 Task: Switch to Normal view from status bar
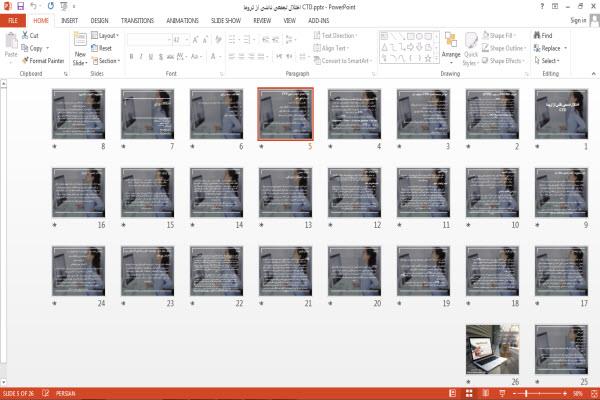click(452, 393)
